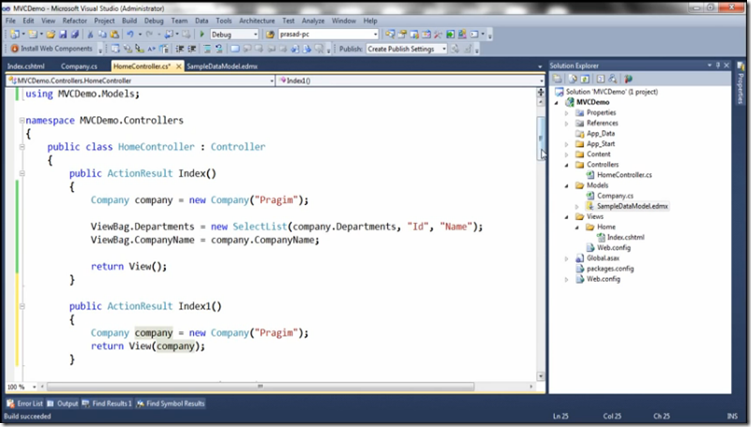Refresh Solution Explorer with Refresh icon
The height and width of the screenshot is (427, 751).
tap(585, 79)
